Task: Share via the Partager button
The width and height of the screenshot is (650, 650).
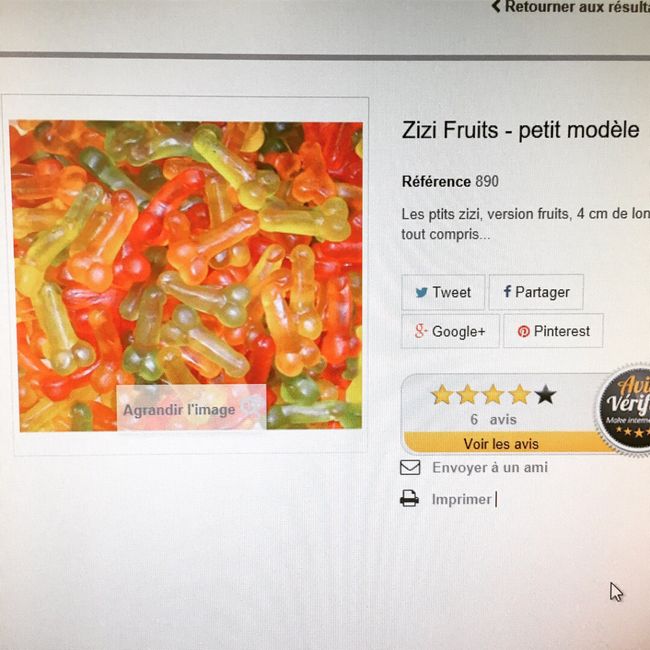Action: coord(536,292)
